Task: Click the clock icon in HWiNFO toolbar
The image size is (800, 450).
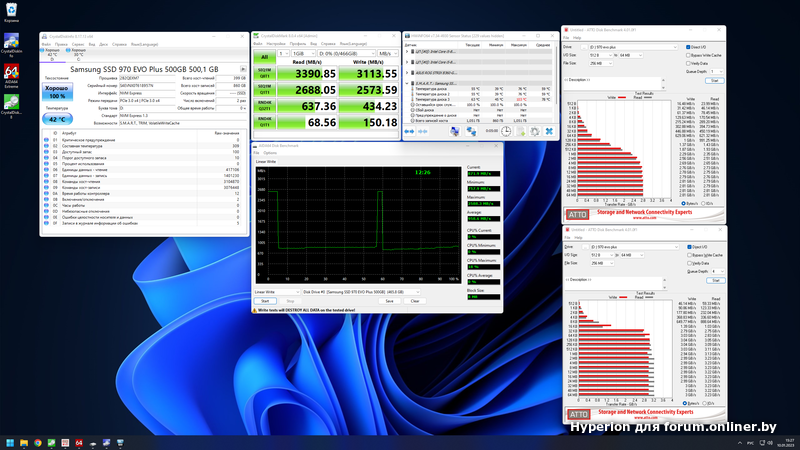Action: point(506,131)
